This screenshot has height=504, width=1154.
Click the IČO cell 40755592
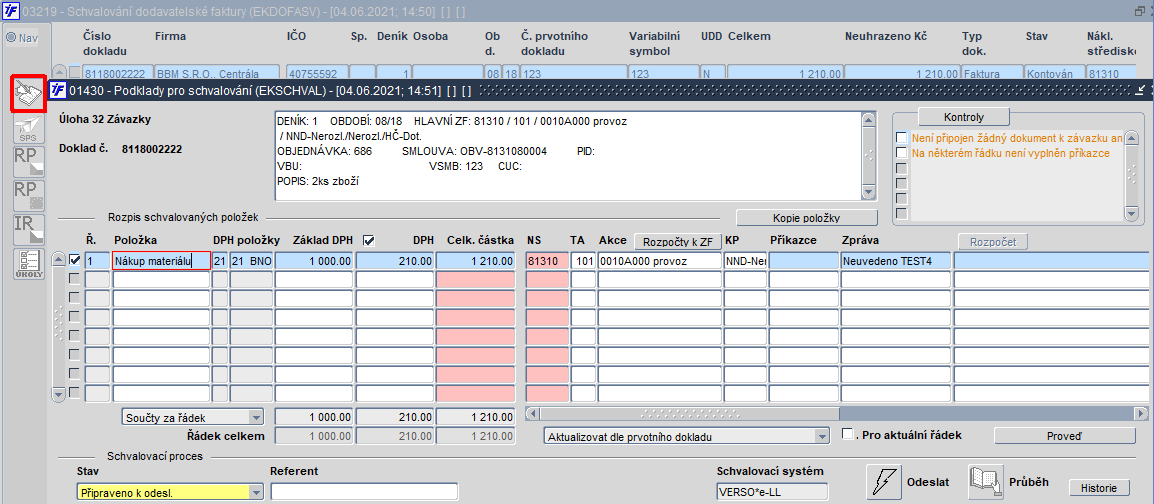click(x=316, y=73)
